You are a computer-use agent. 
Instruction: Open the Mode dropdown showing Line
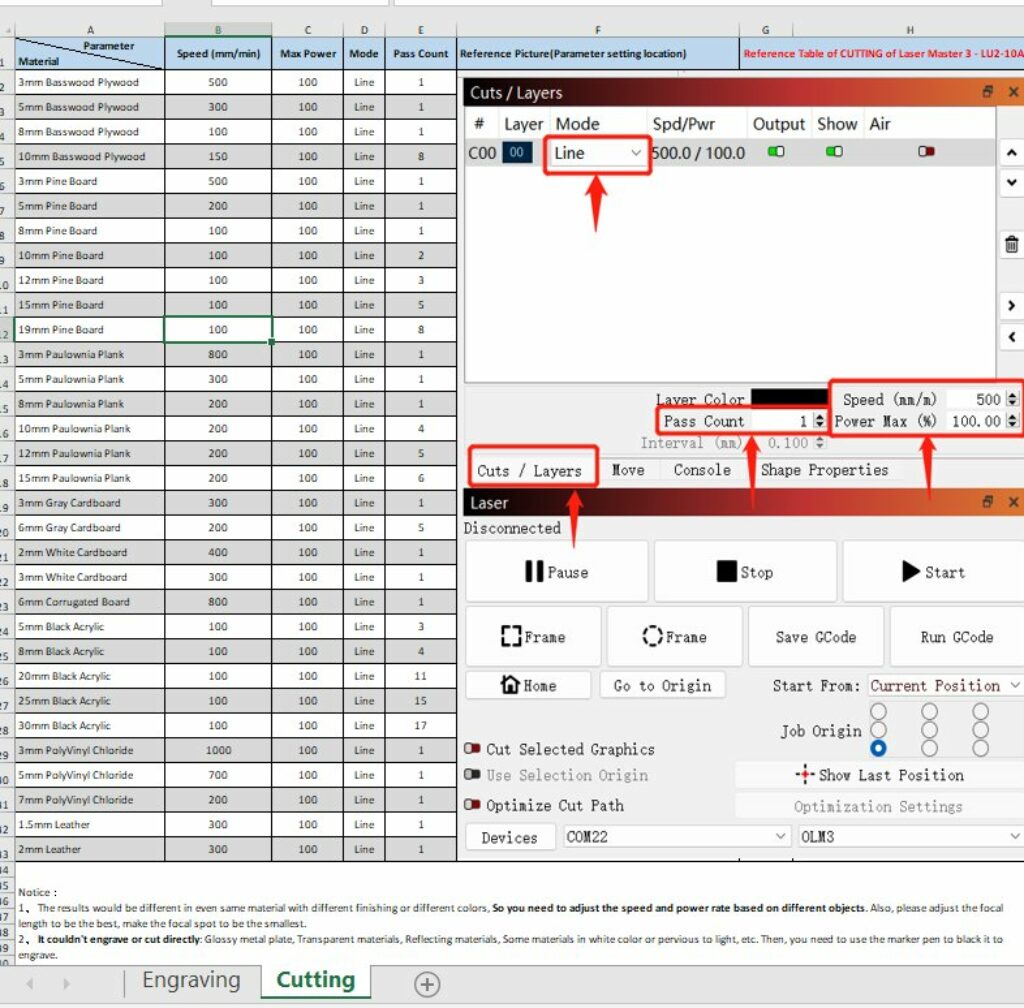pyautogui.click(x=597, y=153)
